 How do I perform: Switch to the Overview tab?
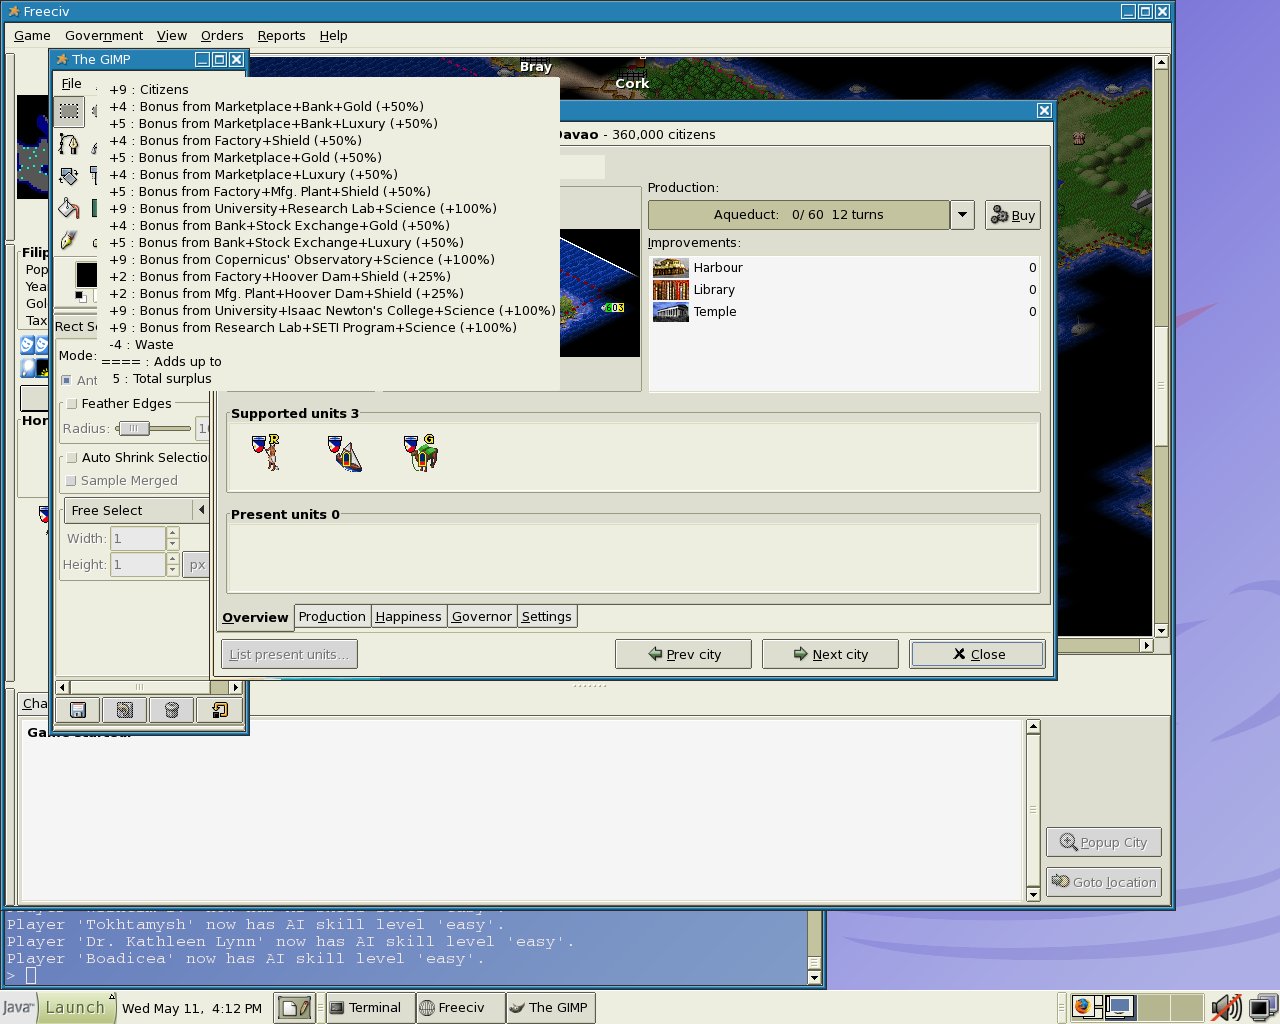[255, 617]
